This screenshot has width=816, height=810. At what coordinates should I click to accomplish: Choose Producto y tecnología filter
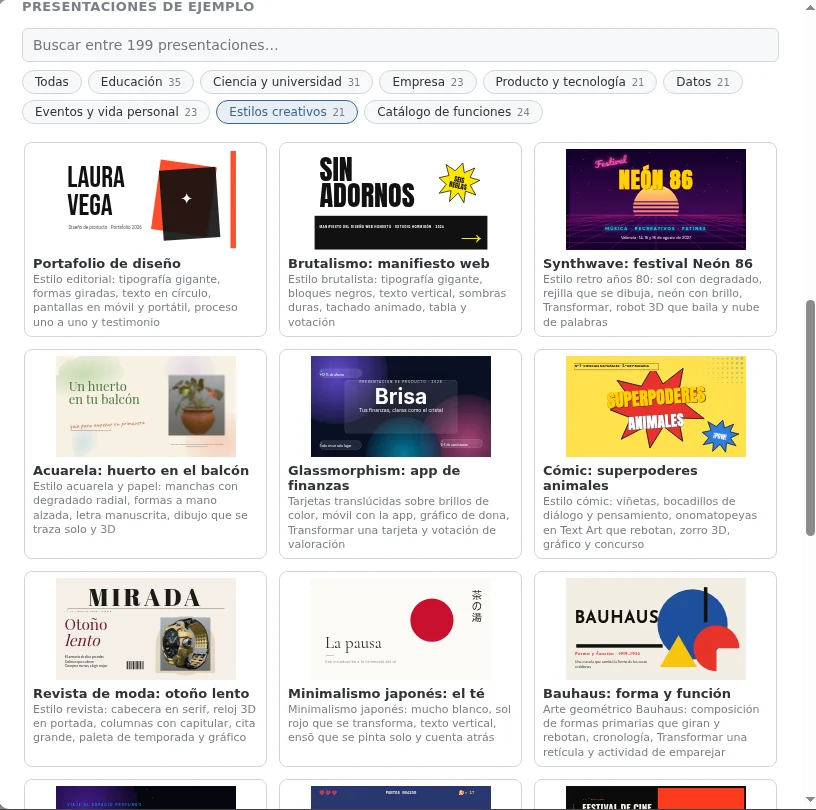[569, 82]
